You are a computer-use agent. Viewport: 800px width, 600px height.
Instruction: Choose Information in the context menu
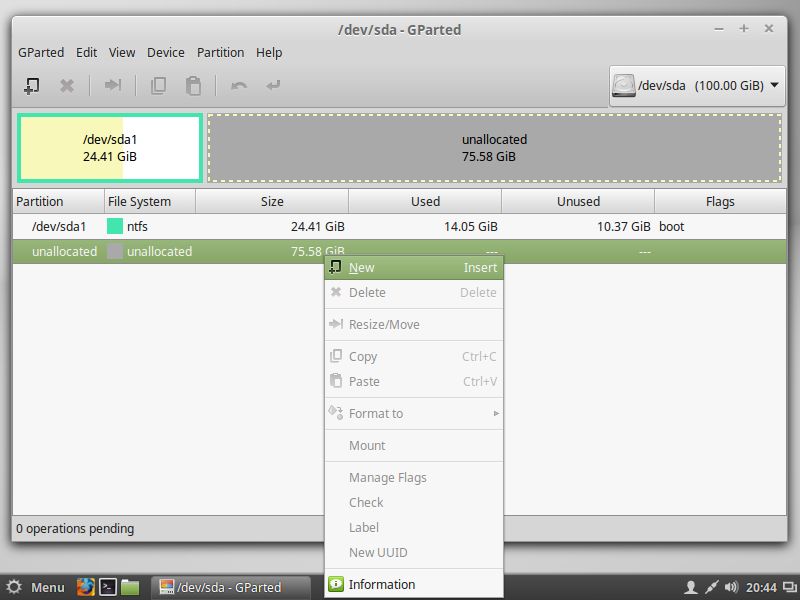[414, 585]
